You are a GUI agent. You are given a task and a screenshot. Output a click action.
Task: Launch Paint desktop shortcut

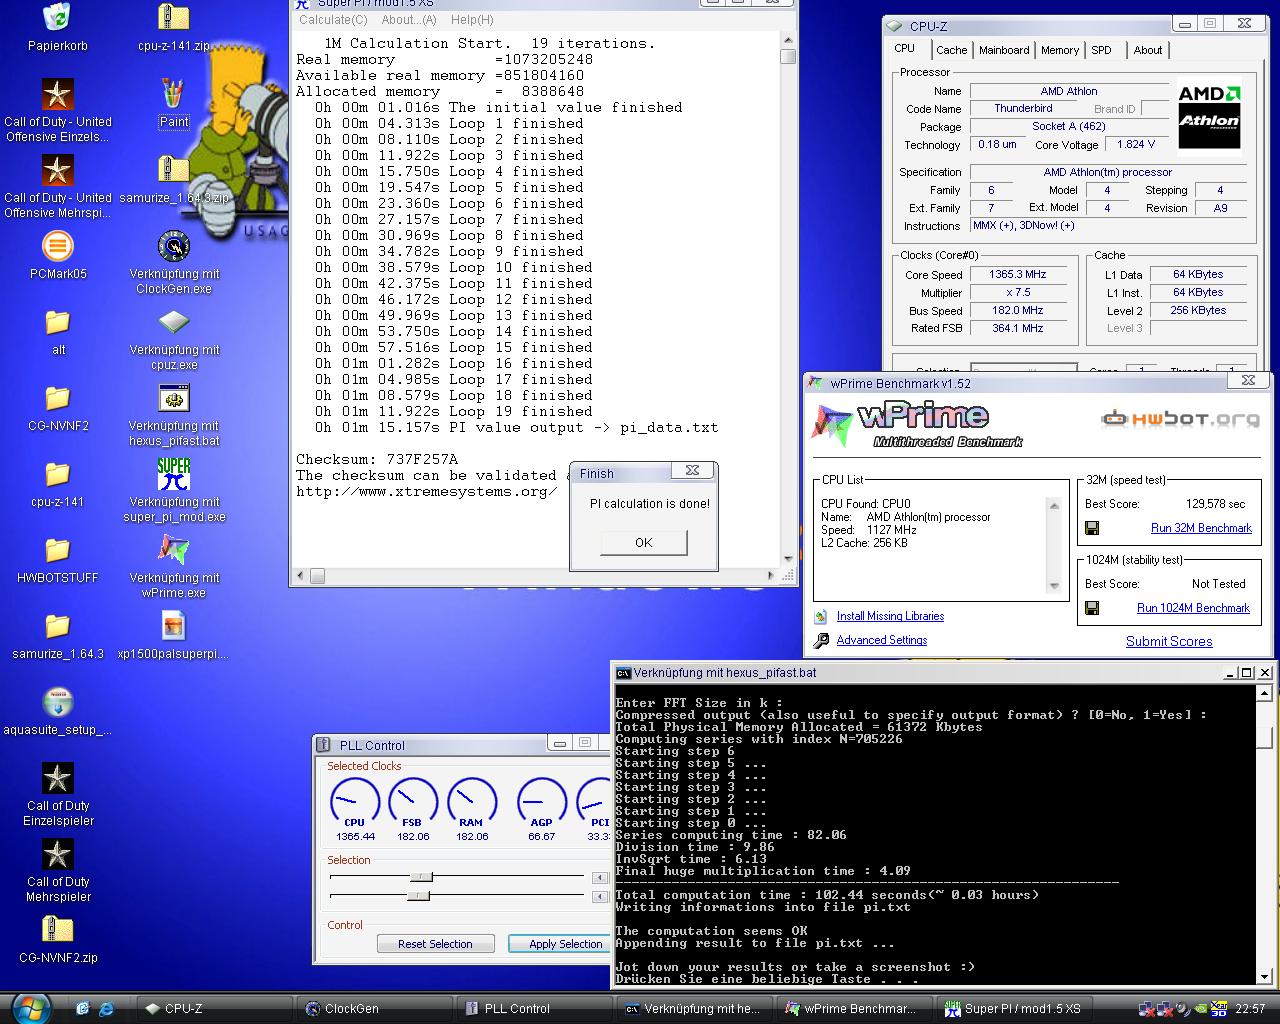pos(174,103)
